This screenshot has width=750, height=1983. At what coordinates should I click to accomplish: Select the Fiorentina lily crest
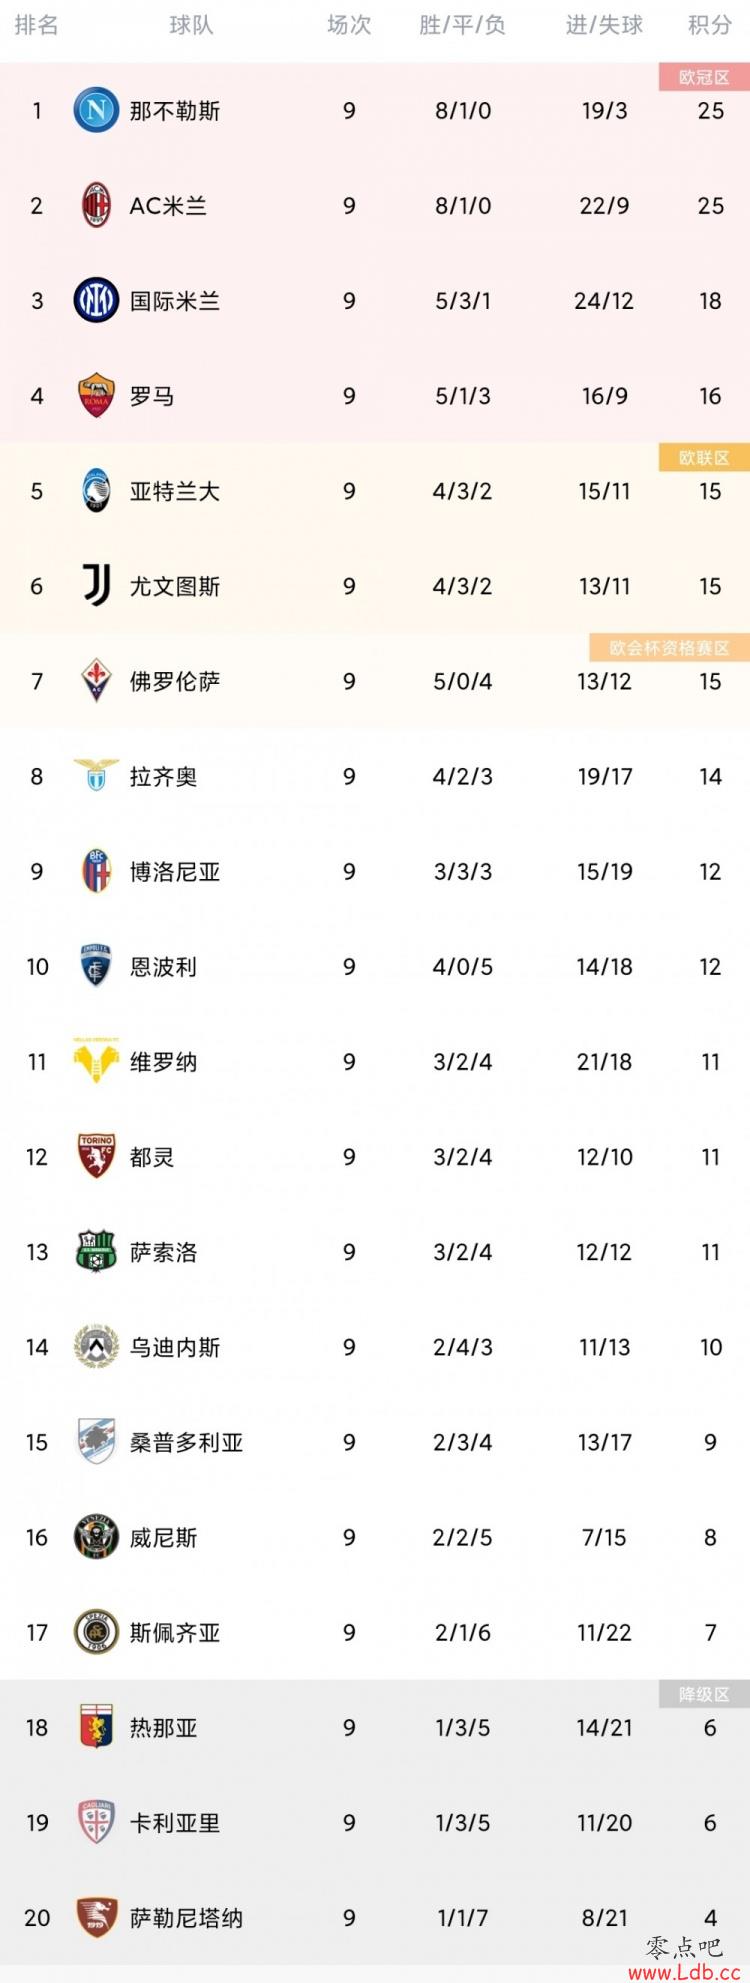[96, 681]
